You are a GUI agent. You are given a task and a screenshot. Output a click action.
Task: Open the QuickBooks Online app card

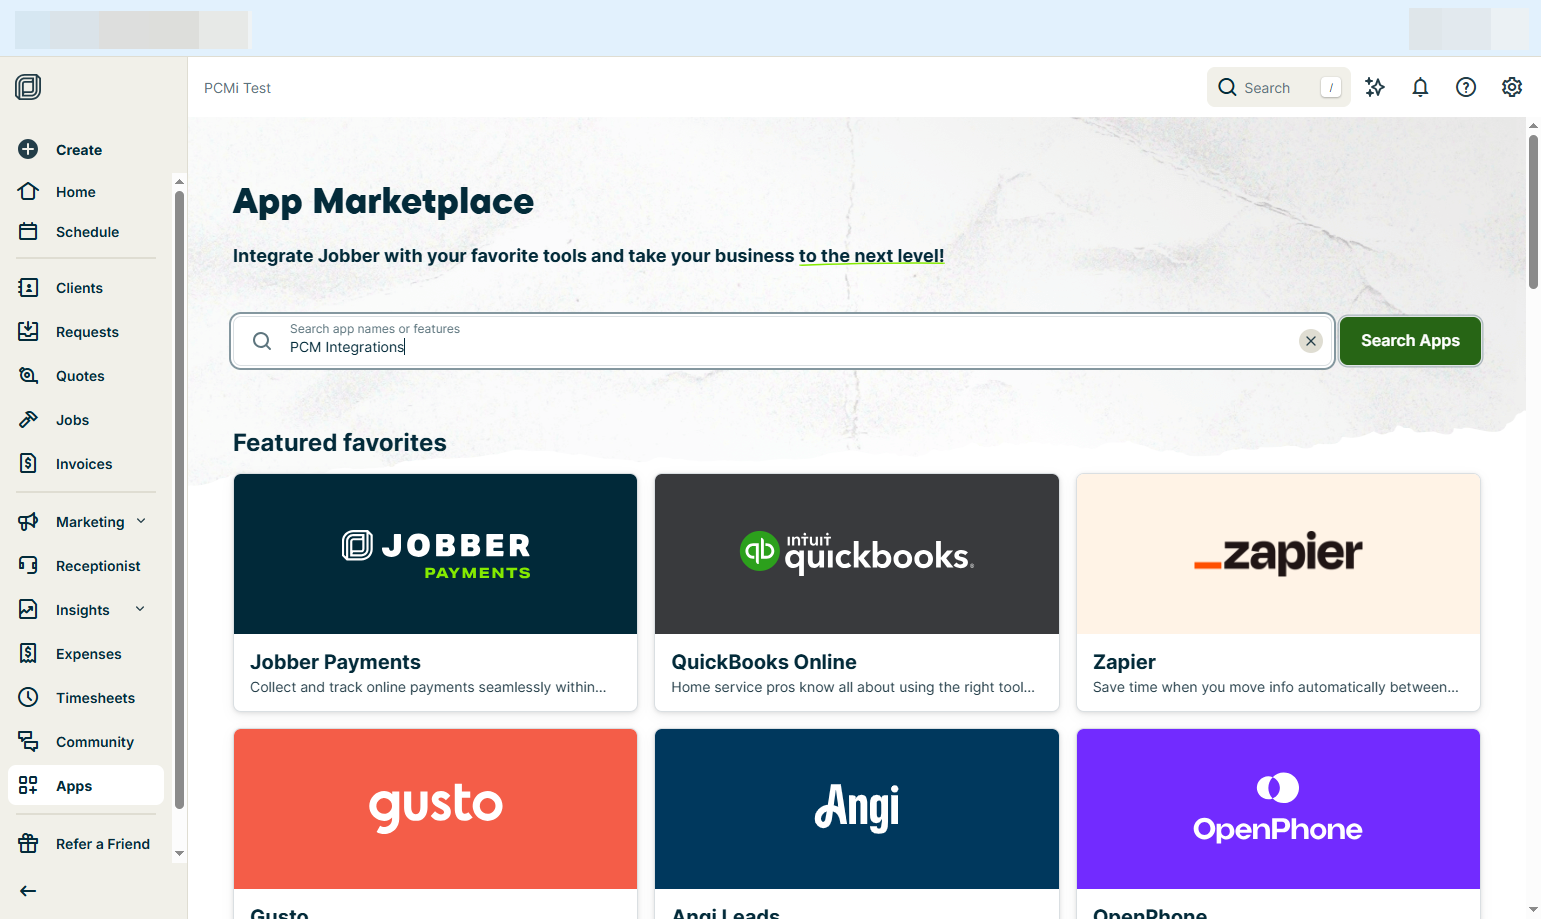pos(857,592)
